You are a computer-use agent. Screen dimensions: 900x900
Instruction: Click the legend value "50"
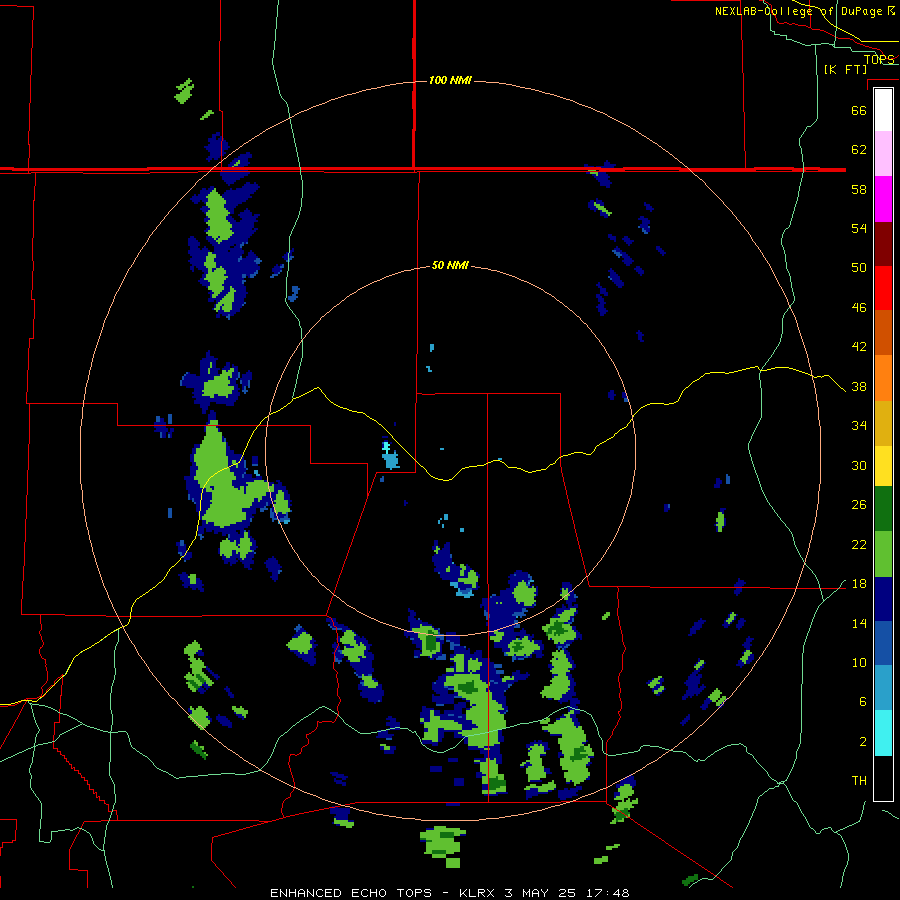[x=859, y=268]
